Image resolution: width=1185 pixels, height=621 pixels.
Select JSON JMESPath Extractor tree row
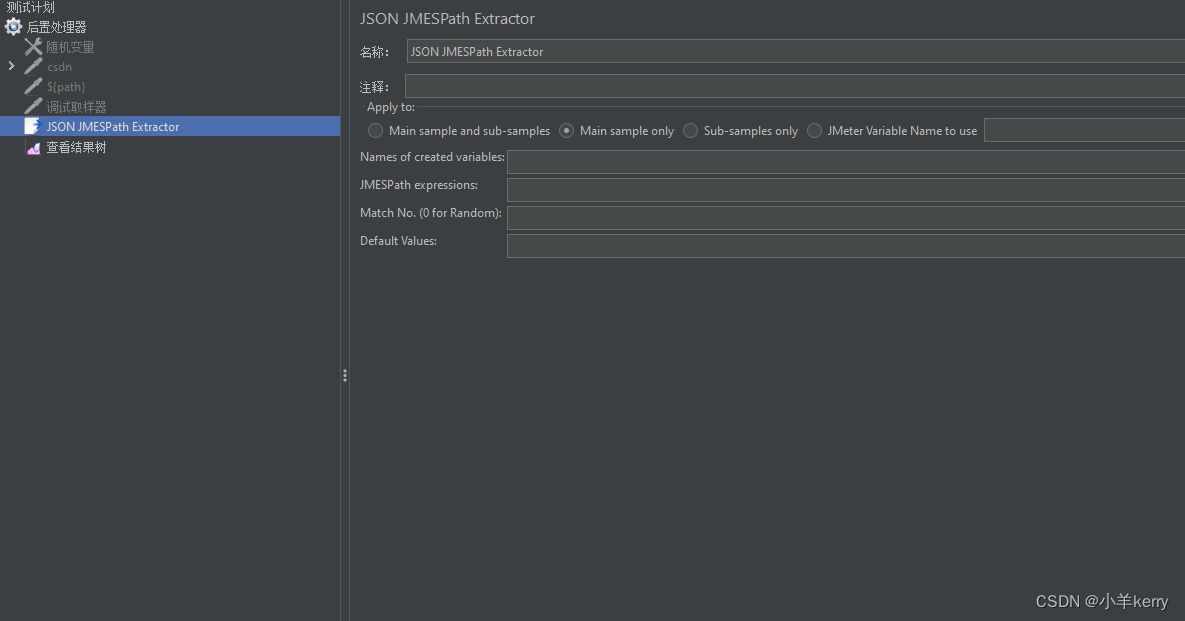coord(170,126)
